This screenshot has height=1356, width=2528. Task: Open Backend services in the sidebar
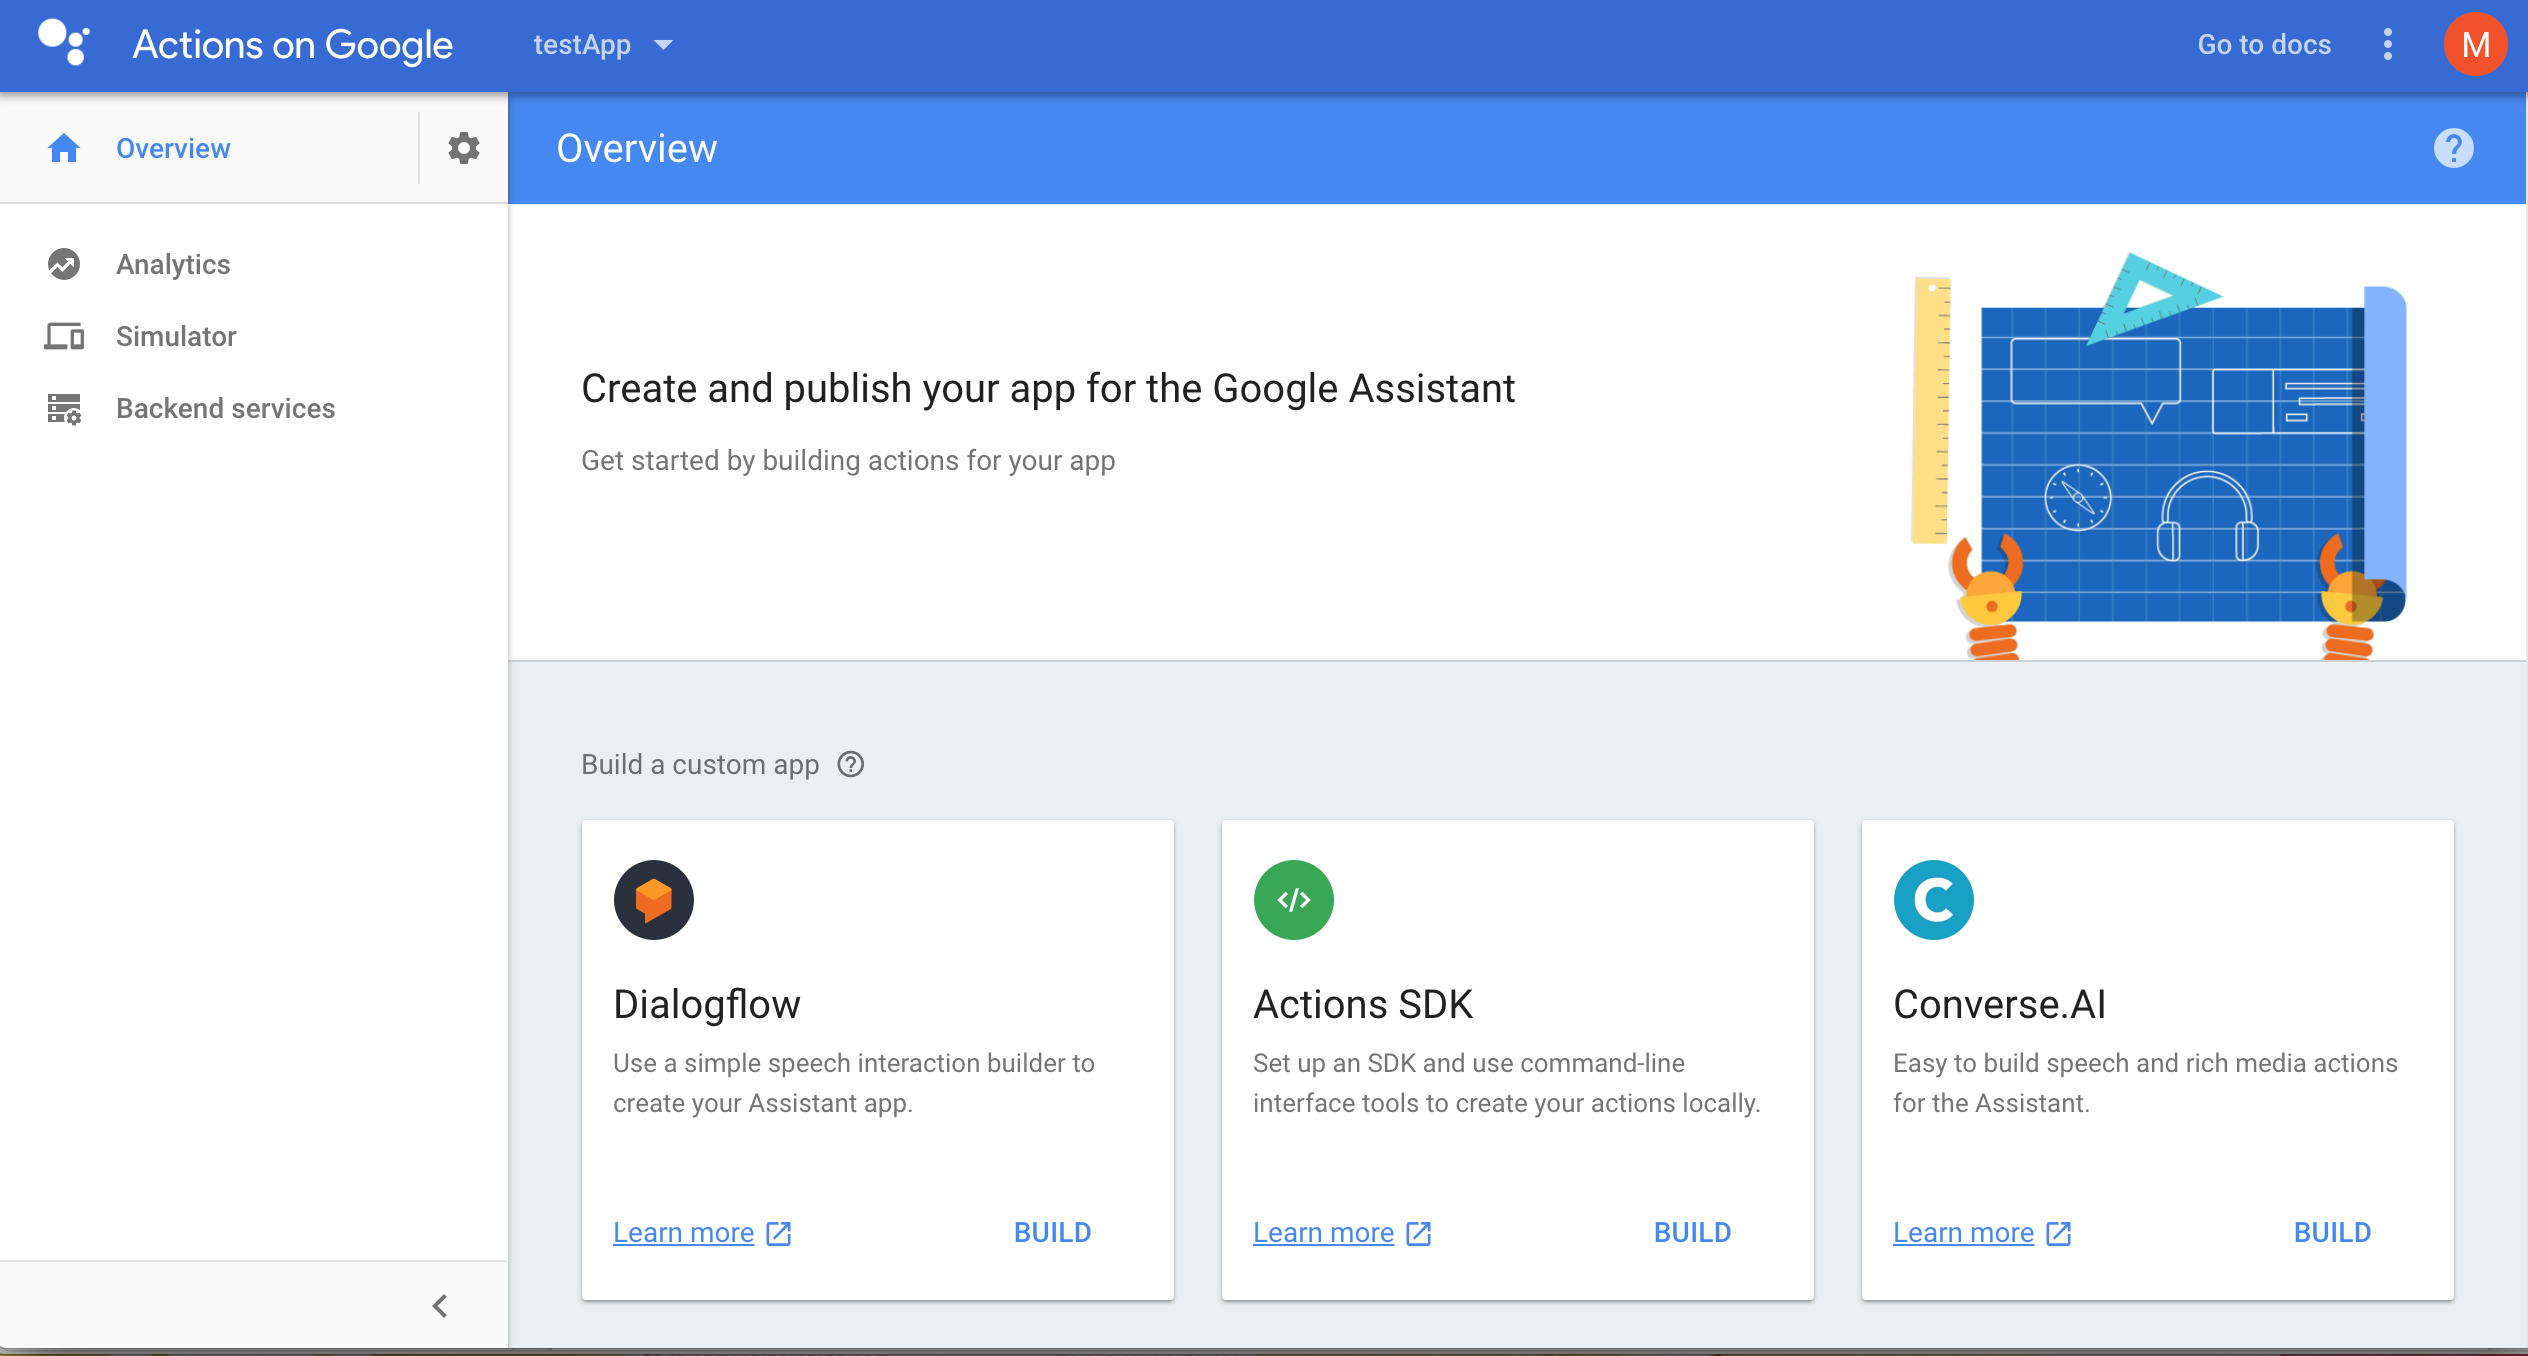(225, 408)
